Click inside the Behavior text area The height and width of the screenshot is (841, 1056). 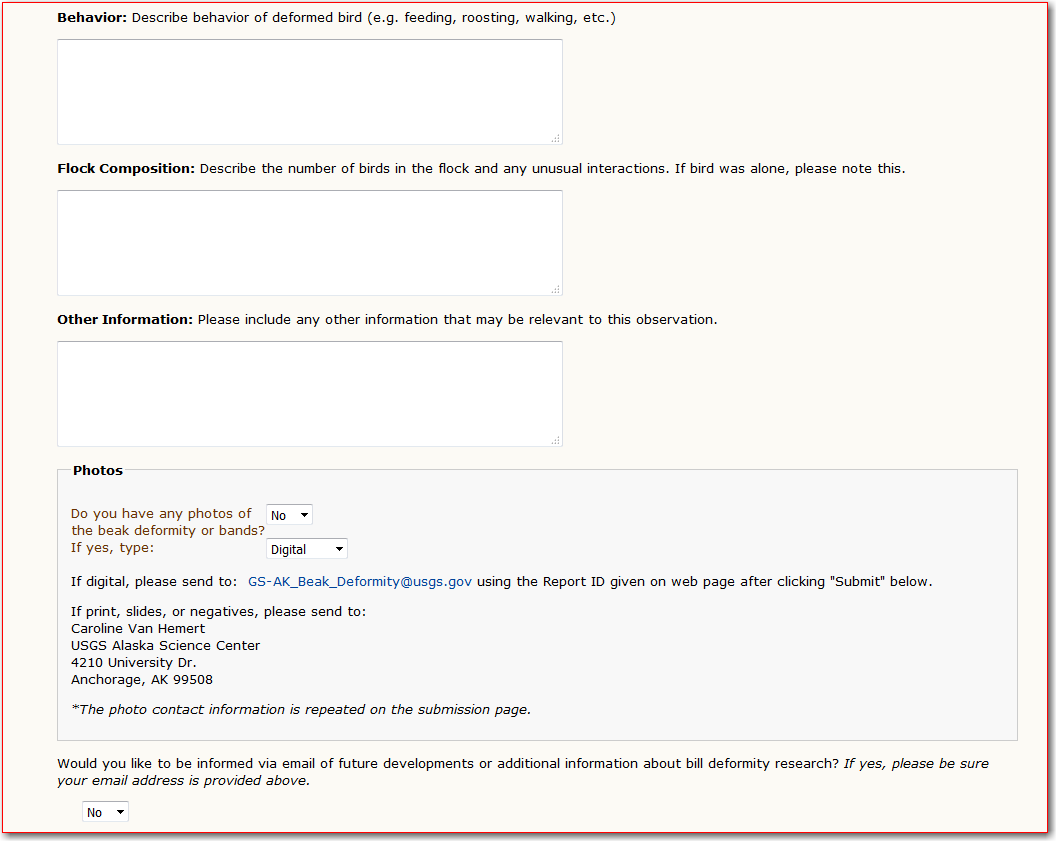tap(309, 92)
